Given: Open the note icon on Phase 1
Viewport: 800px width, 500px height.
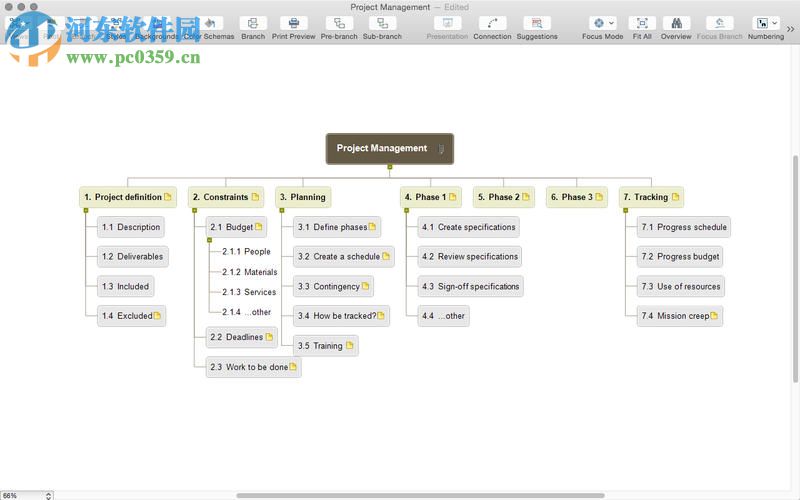Looking at the screenshot, I should (453, 197).
